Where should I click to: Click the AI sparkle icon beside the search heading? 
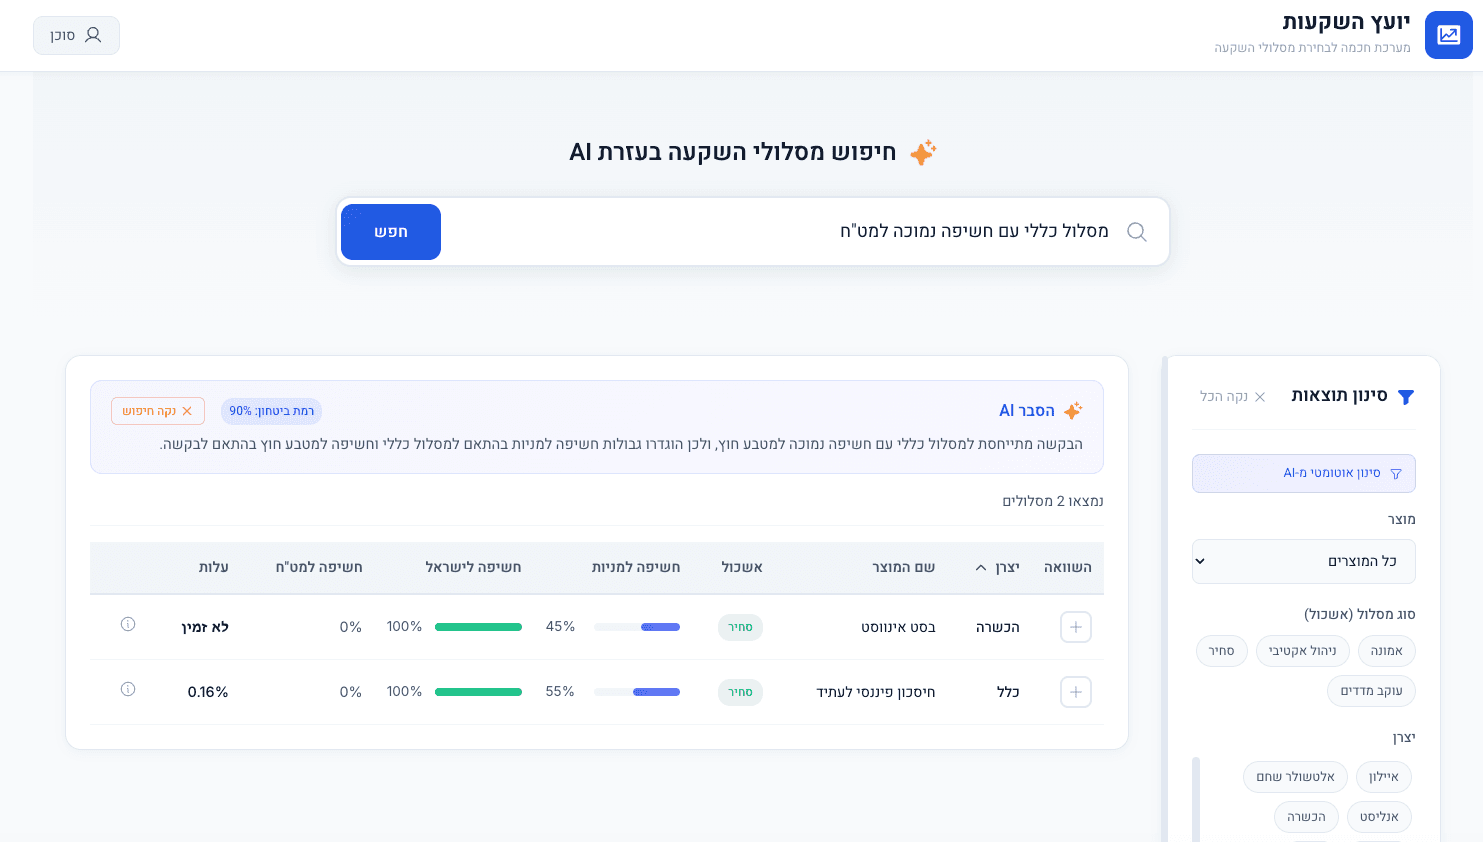click(x=923, y=152)
